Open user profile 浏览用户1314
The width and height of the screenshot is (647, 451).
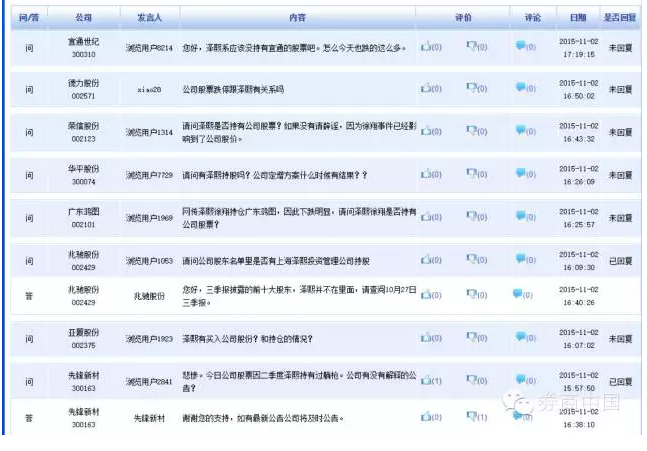click(x=149, y=132)
